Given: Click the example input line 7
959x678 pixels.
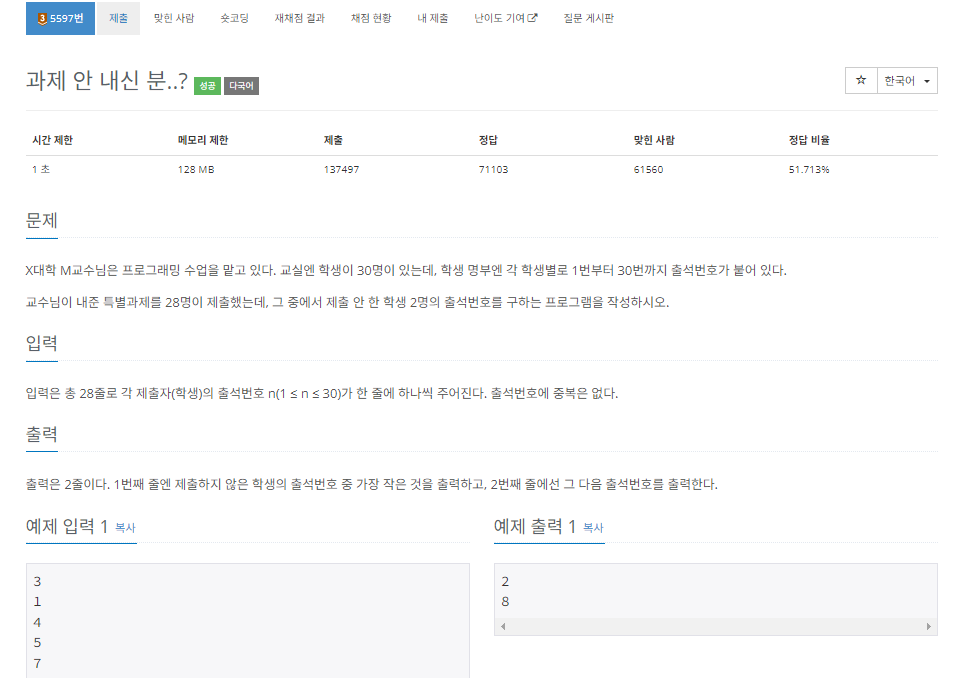Looking at the screenshot, I should point(37,663).
